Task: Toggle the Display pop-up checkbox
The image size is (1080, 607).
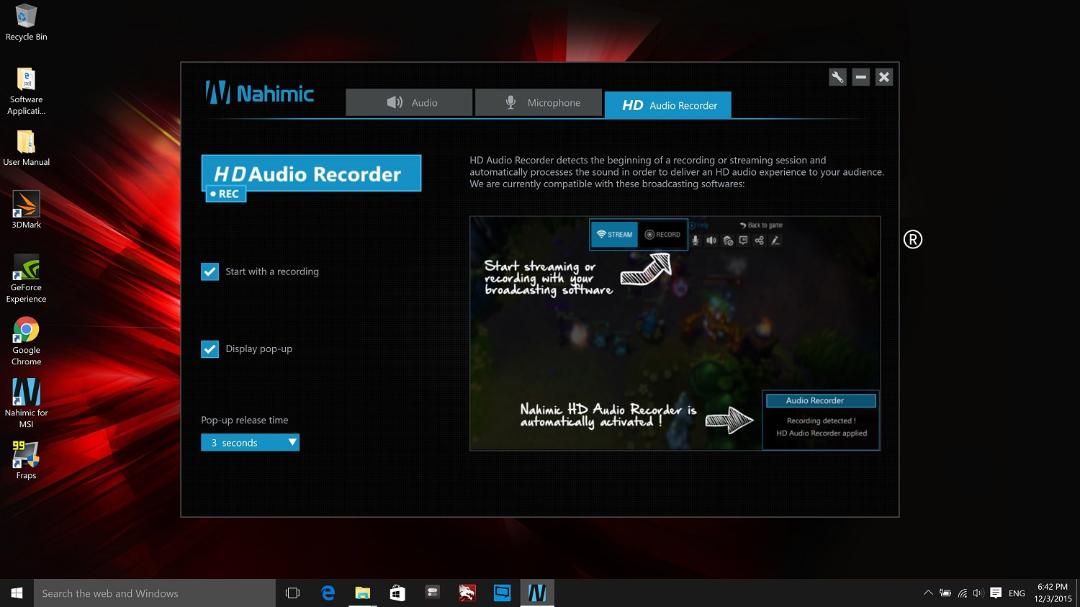Action: pyautogui.click(x=210, y=349)
